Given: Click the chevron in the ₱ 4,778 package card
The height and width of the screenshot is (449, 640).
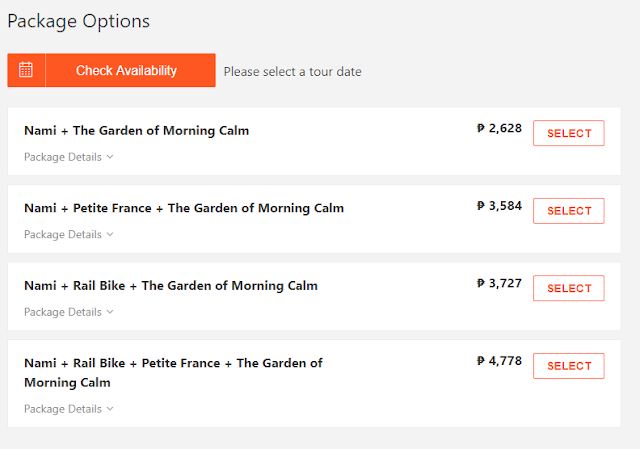Looking at the screenshot, I should click(x=110, y=409).
